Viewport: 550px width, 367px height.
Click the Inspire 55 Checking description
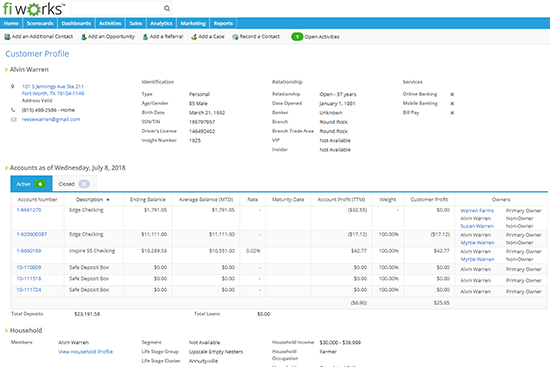(92, 251)
